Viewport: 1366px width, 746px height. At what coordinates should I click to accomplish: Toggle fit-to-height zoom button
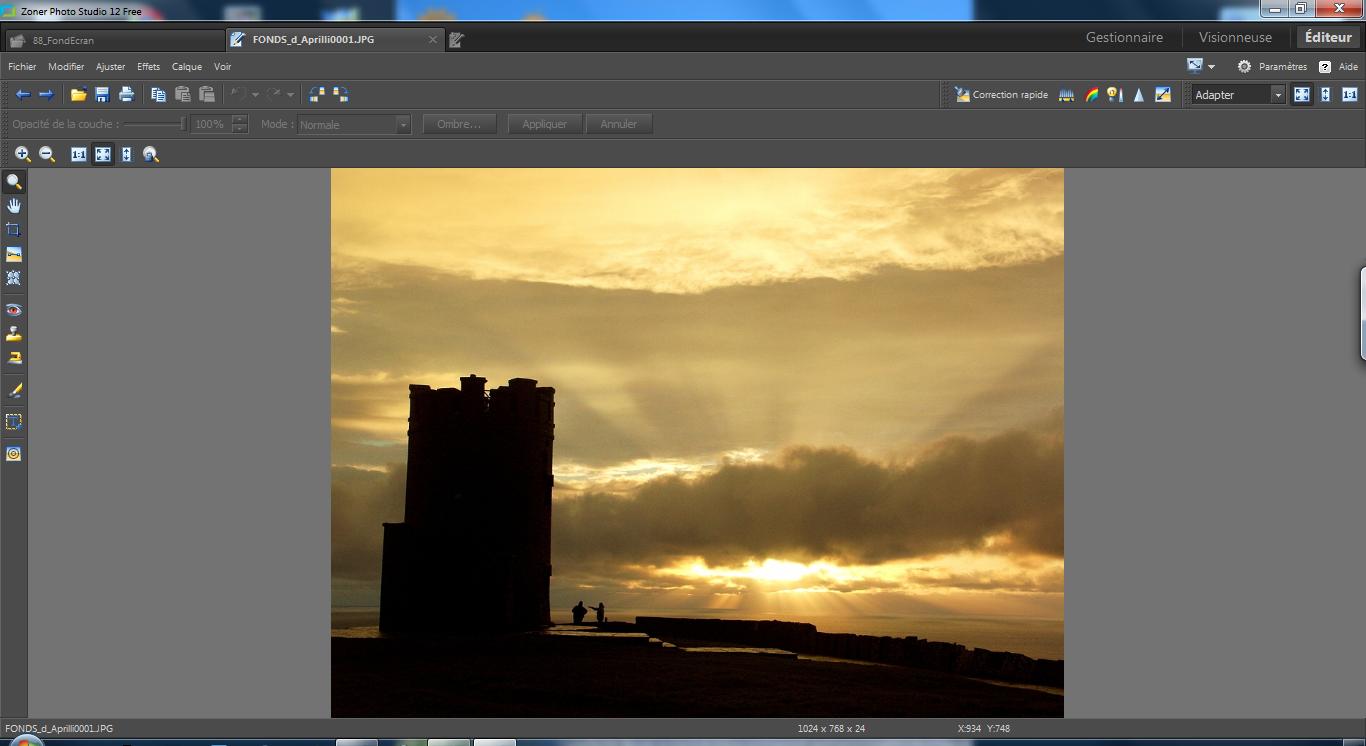(1325, 95)
